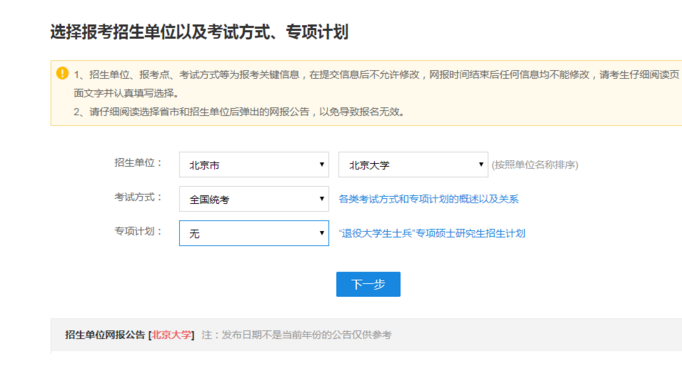Open the 退役大学生士兵 special plan link
This screenshot has width=682, height=365.
point(432,234)
